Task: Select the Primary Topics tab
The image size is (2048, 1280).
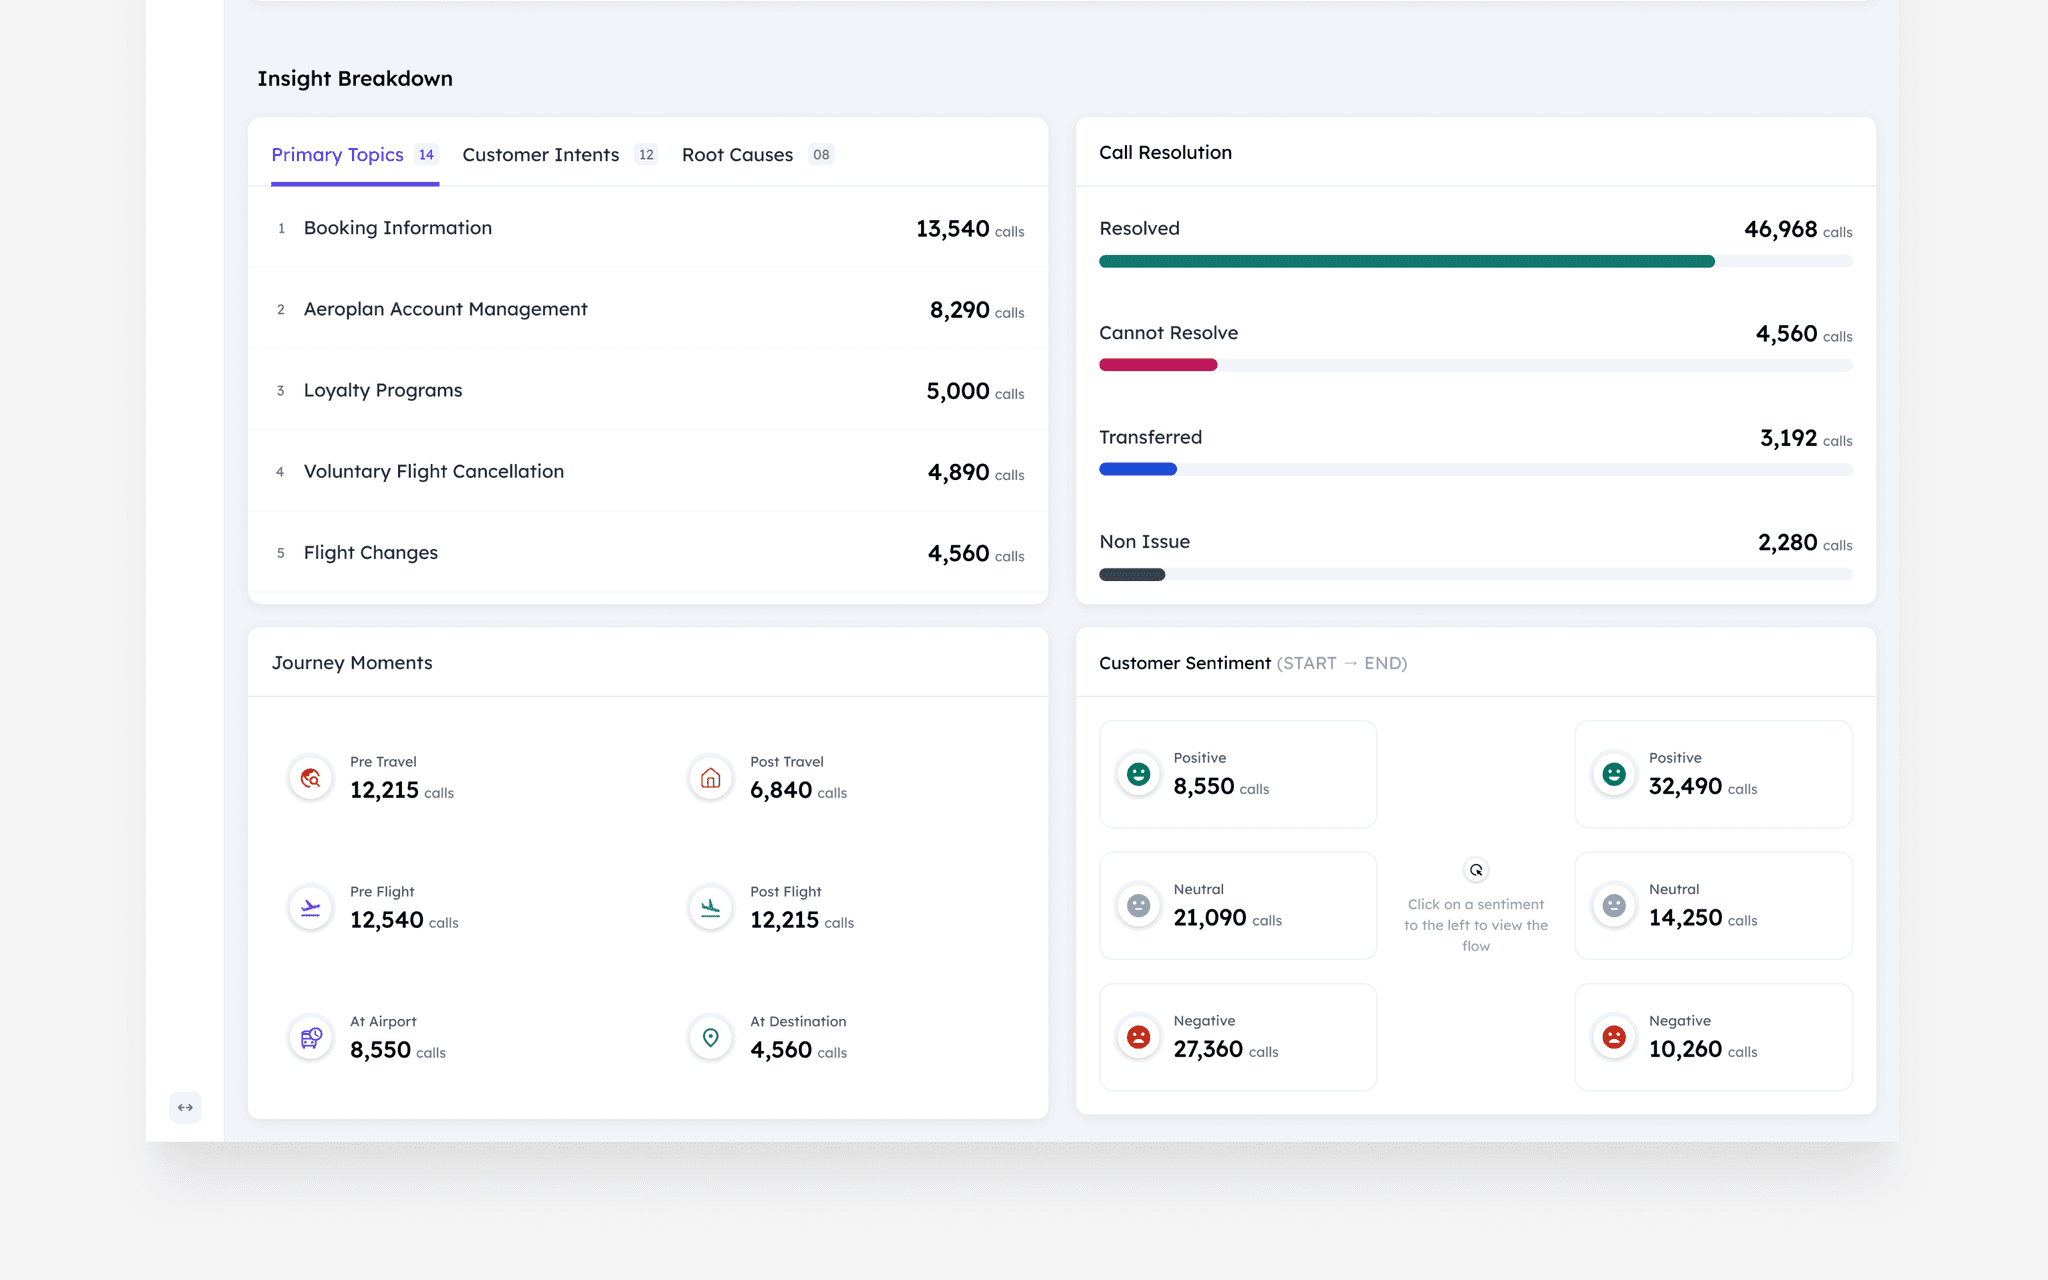Action: coord(338,155)
